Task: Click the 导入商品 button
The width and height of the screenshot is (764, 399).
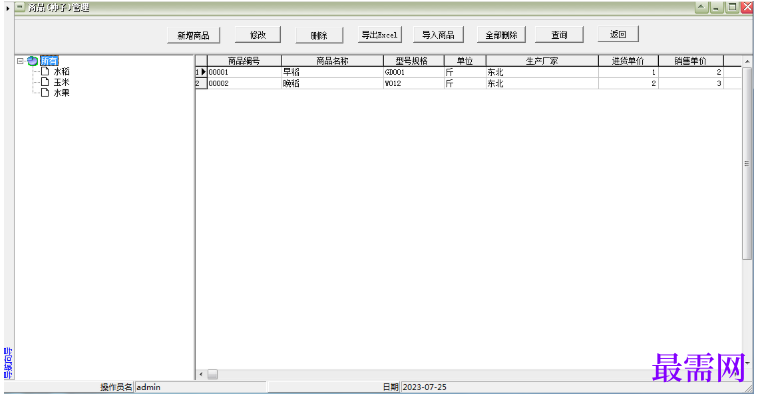Action: pyautogui.click(x=438, y=35)
